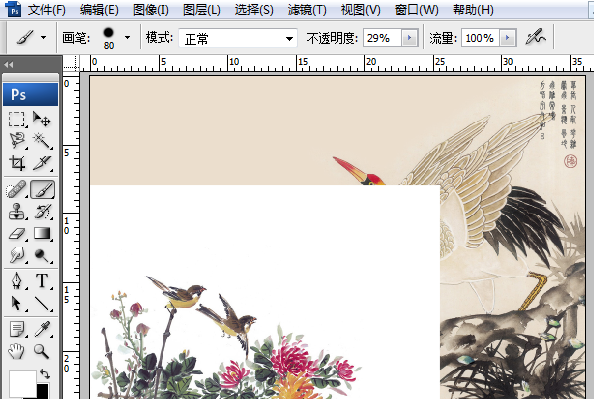Open the 编辑(E) menu

(99, 9)
